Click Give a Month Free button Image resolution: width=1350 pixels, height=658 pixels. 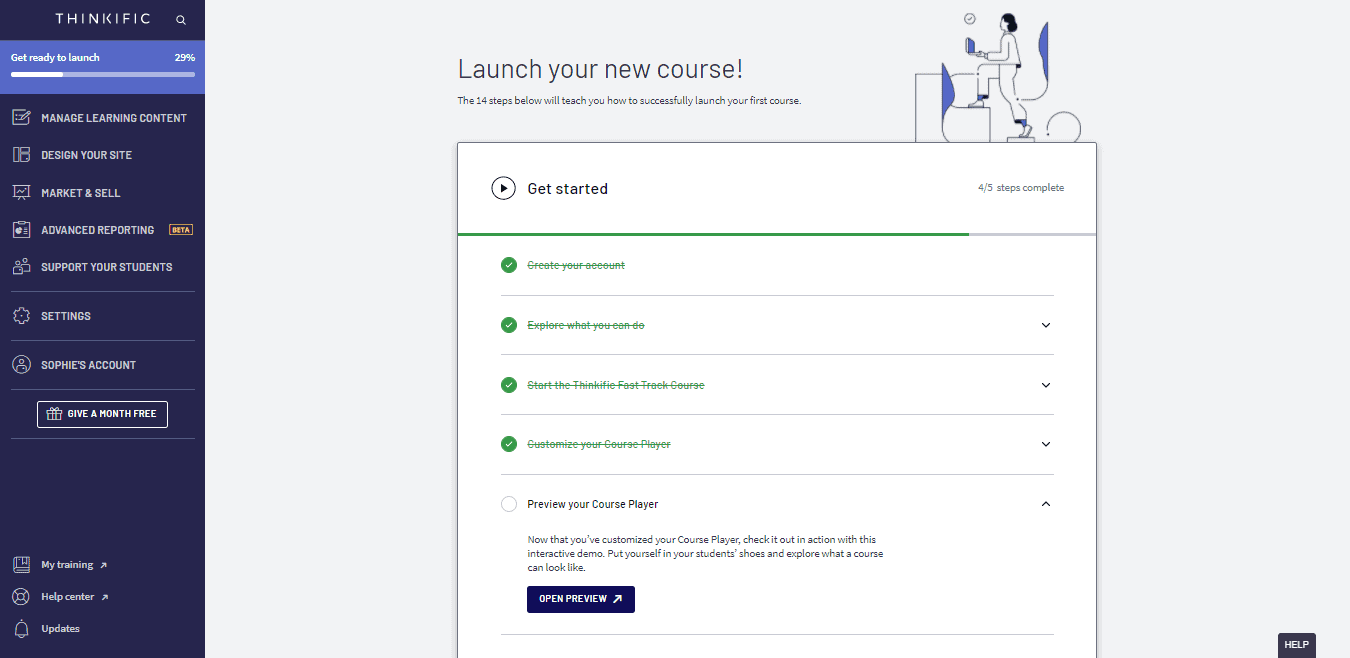pos(102,414)
